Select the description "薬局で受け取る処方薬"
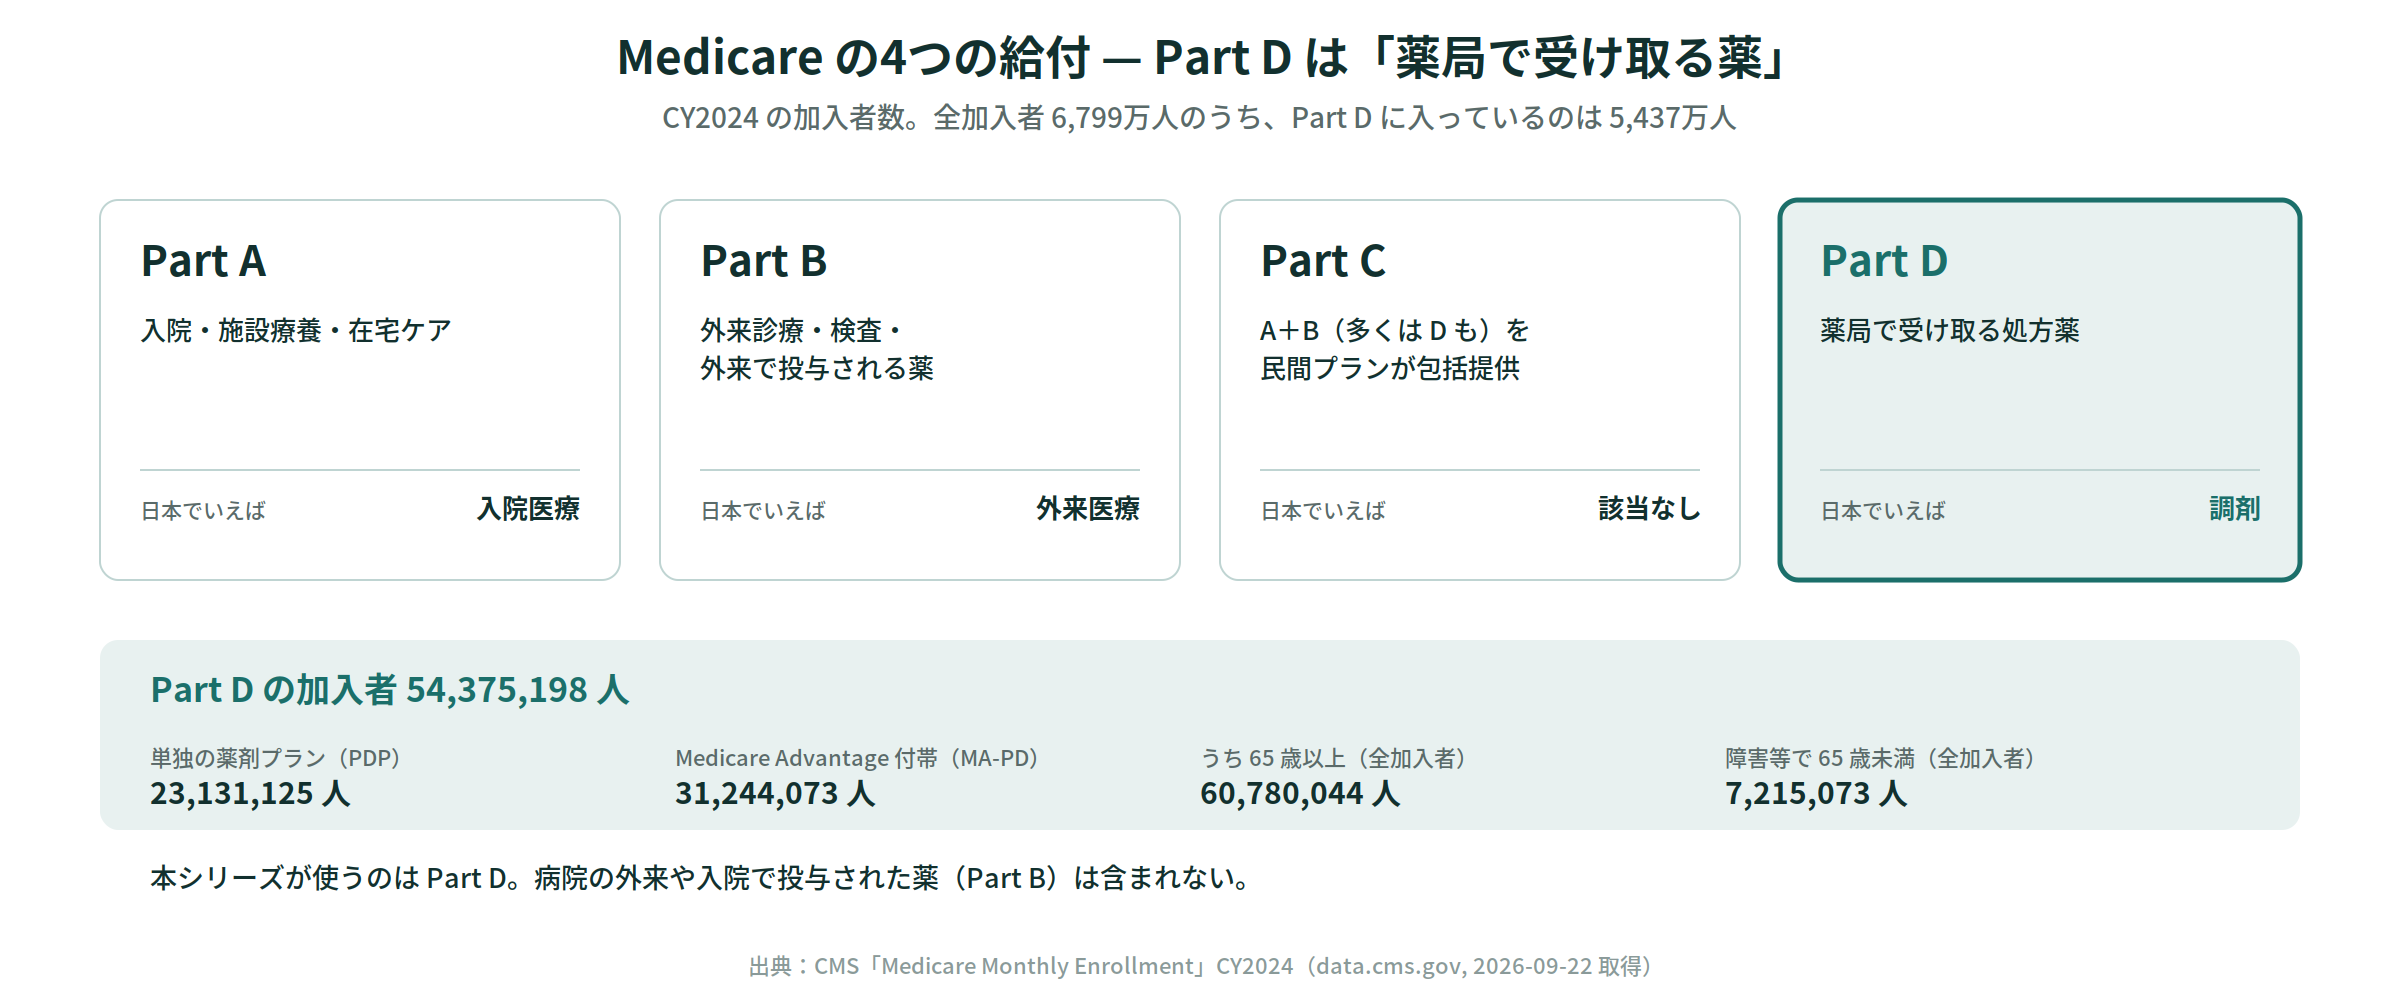Viewport: 2400px width, 1000px height. [1950, 330]
